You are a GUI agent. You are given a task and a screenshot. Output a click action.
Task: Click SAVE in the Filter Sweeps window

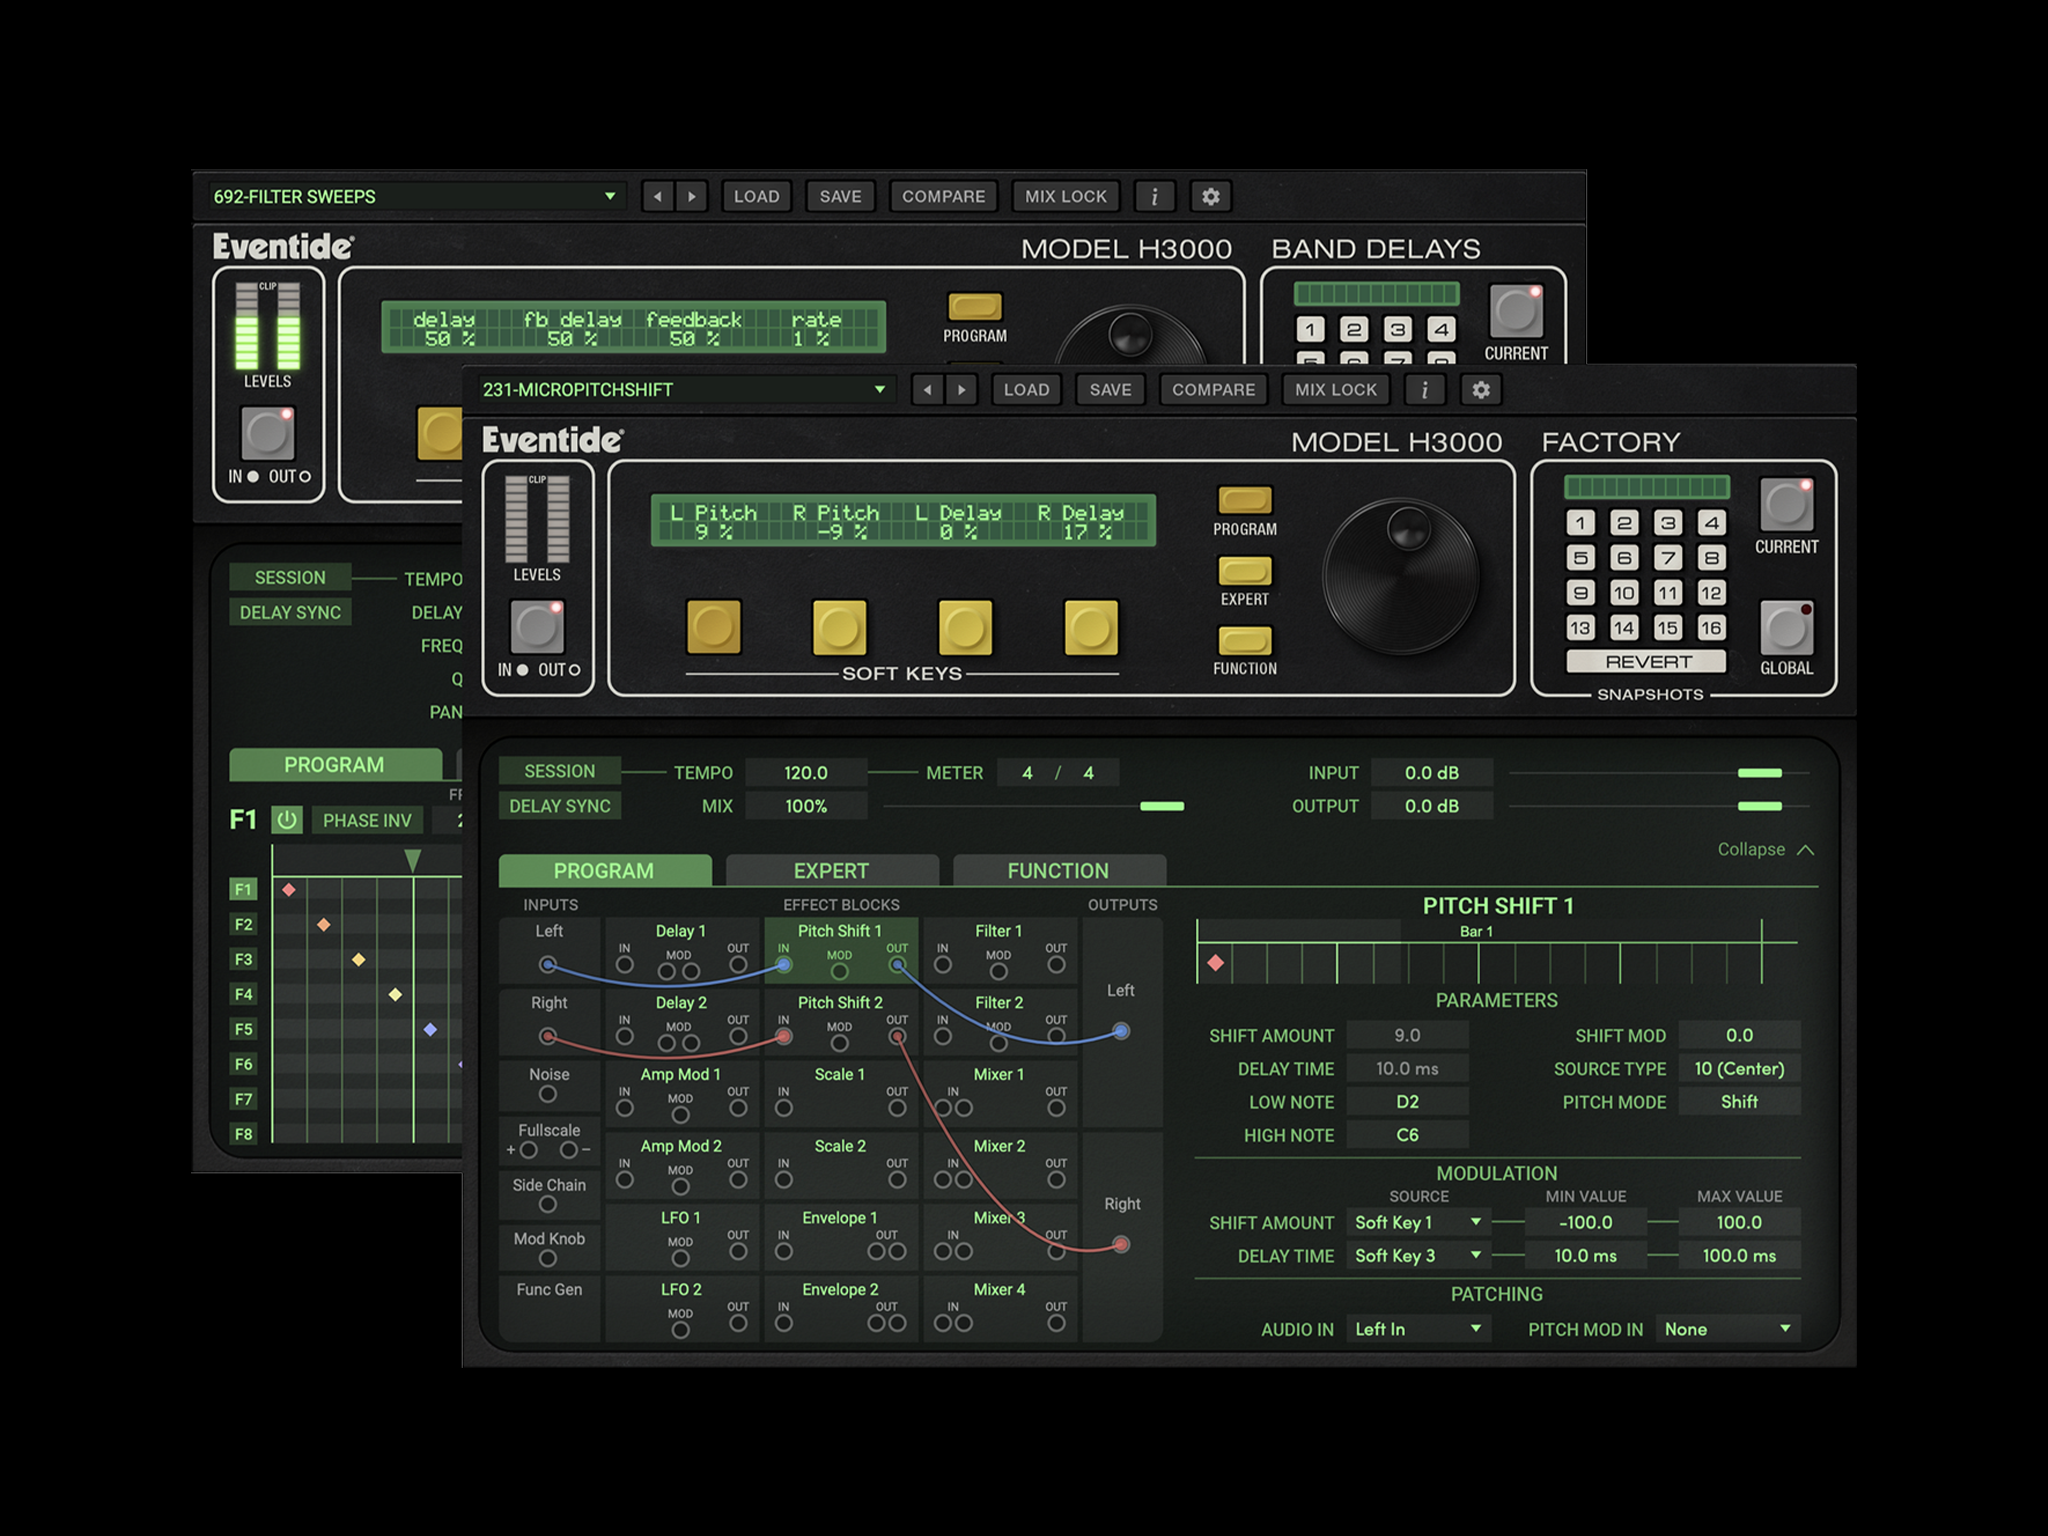tap(840, 196)
